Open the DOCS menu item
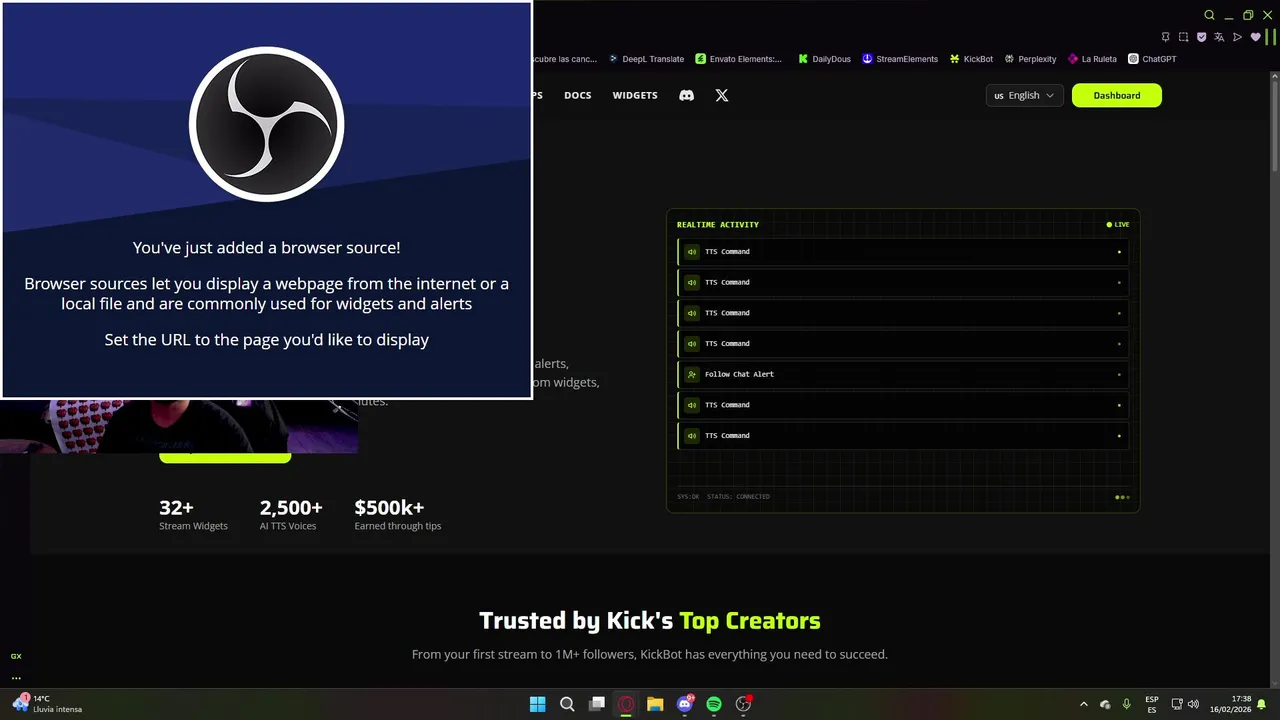 [x=578, y=95]
